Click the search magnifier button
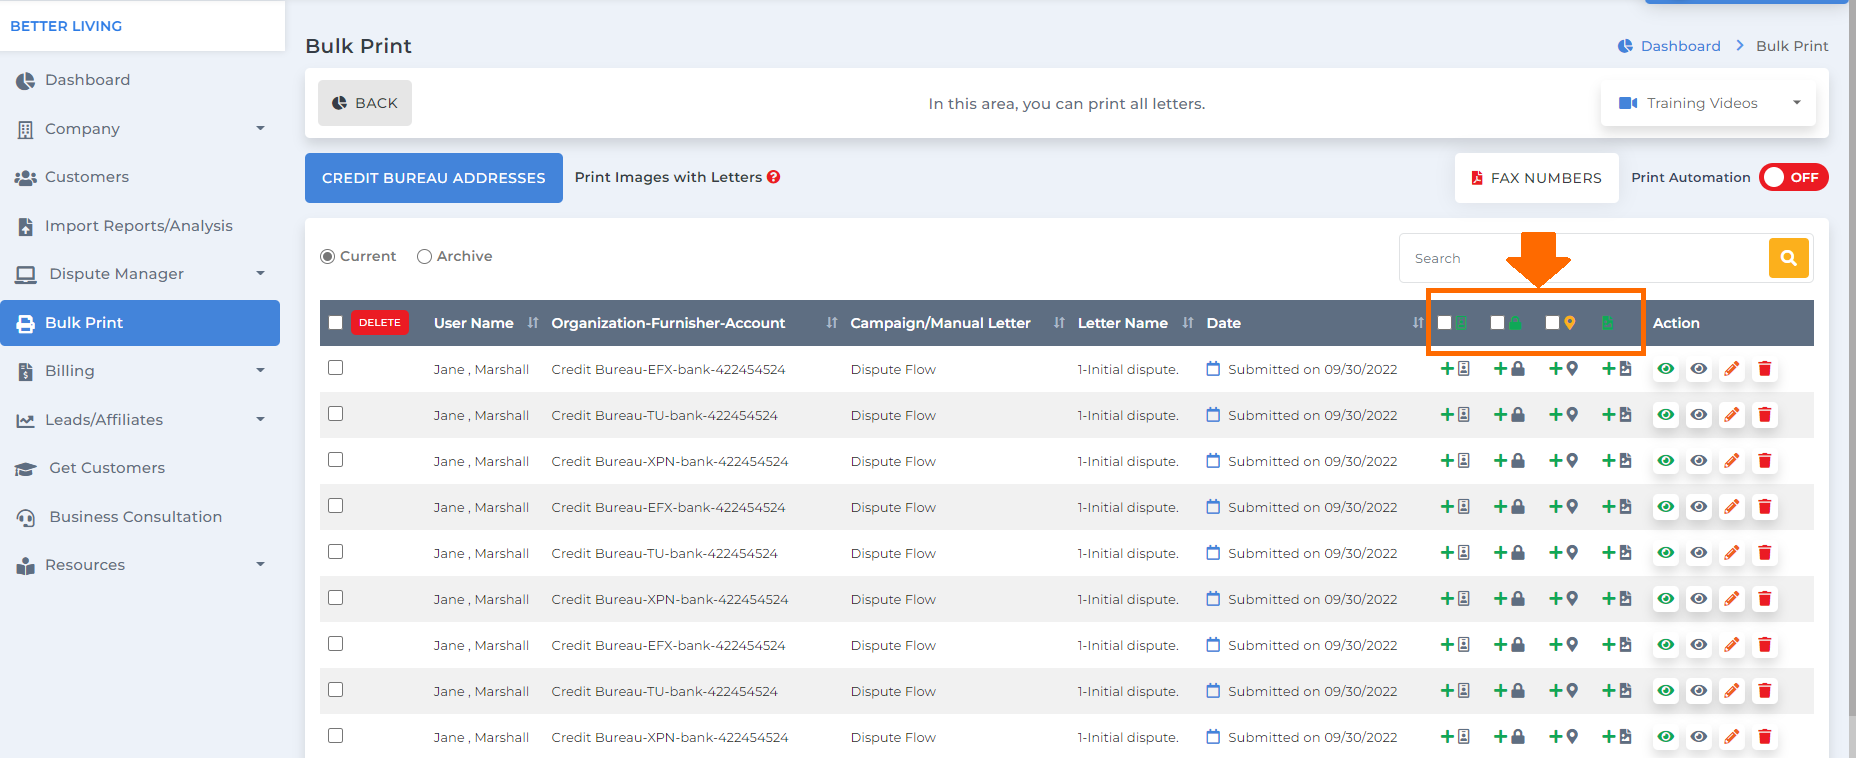The image size is (1862, 758). [x=1789, y=258]
